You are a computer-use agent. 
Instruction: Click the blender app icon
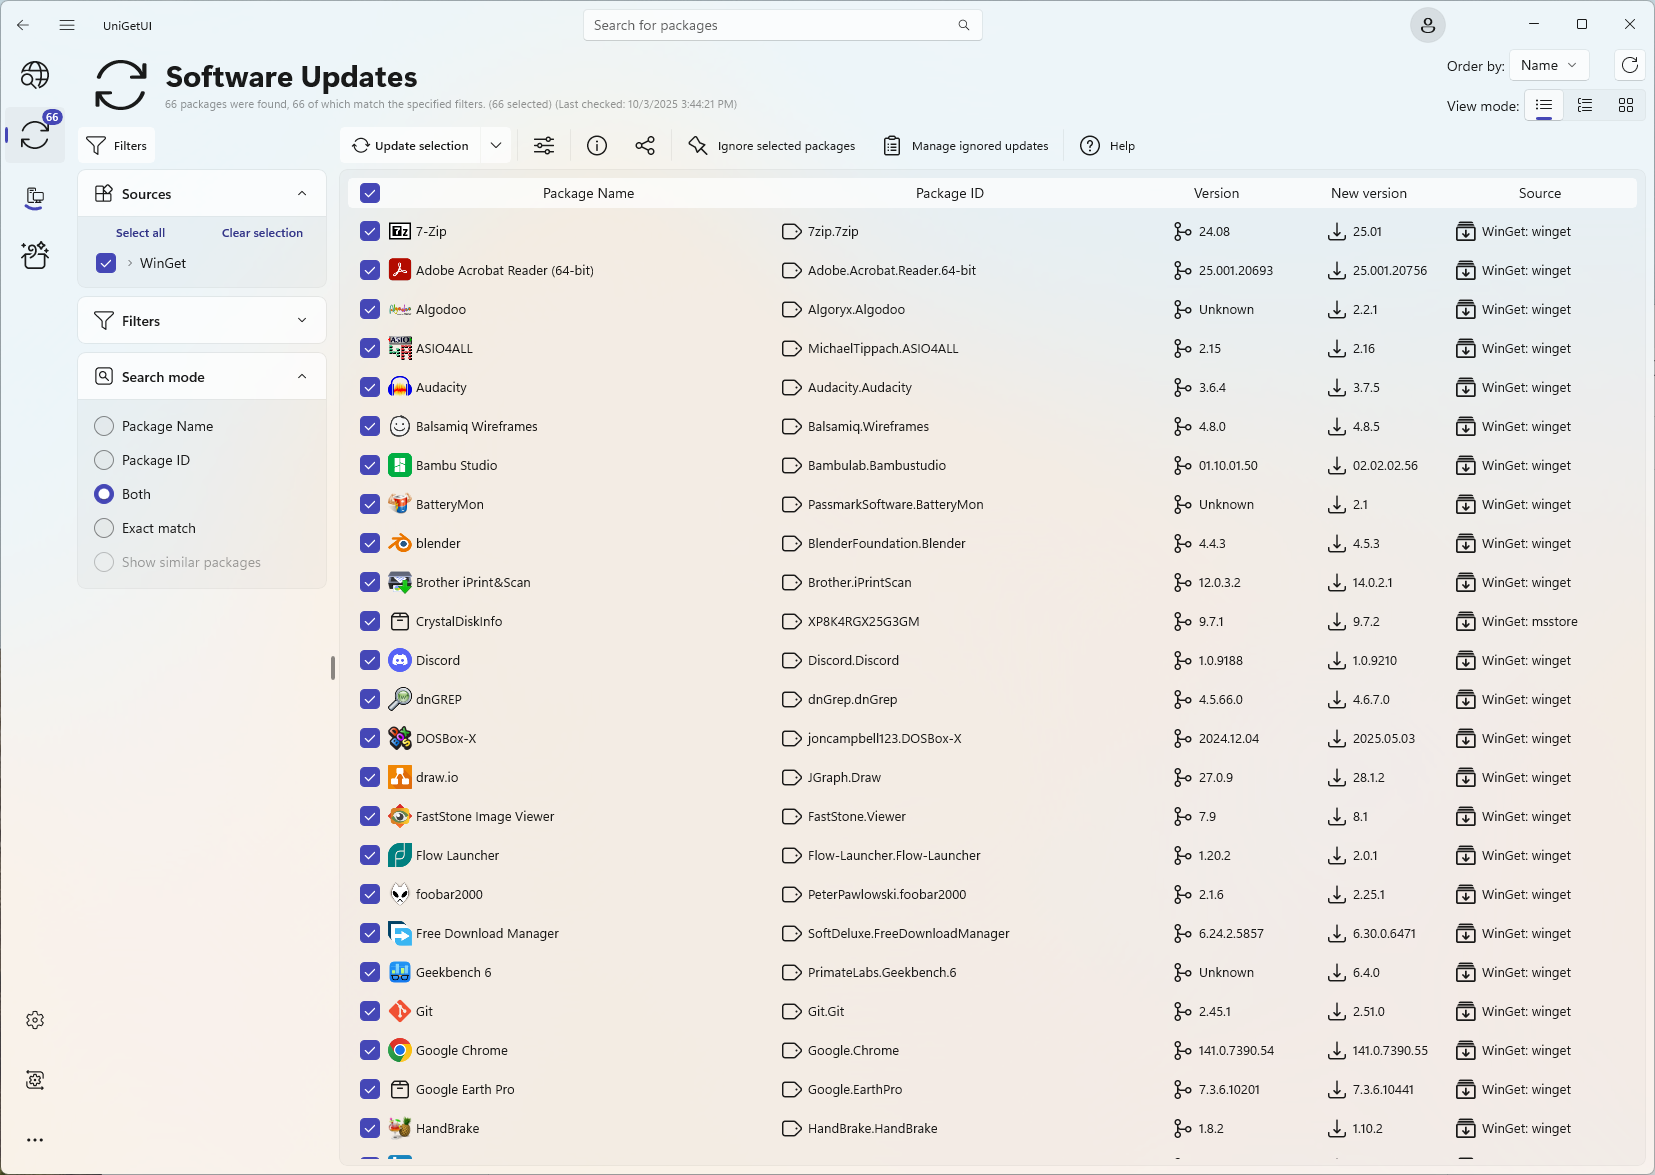click(400, 543)
